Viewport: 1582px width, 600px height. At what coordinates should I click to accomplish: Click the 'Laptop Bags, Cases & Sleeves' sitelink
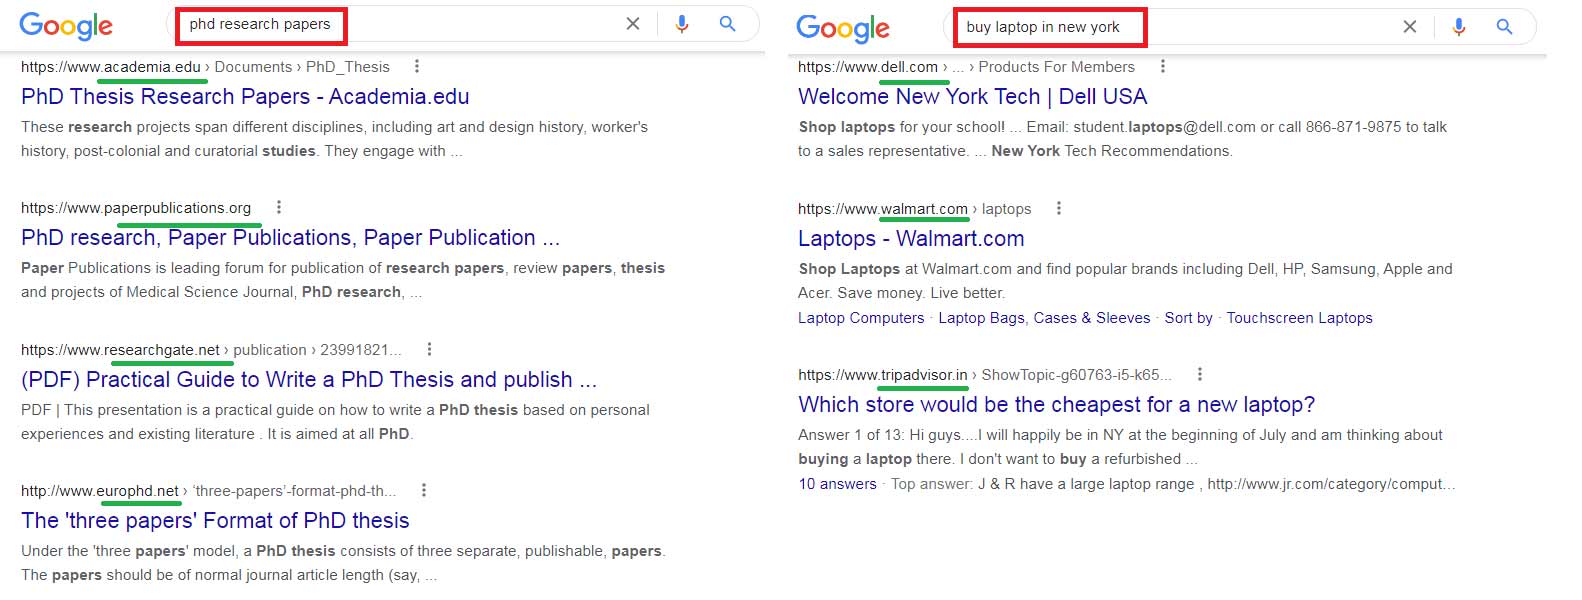(1044, 318)
